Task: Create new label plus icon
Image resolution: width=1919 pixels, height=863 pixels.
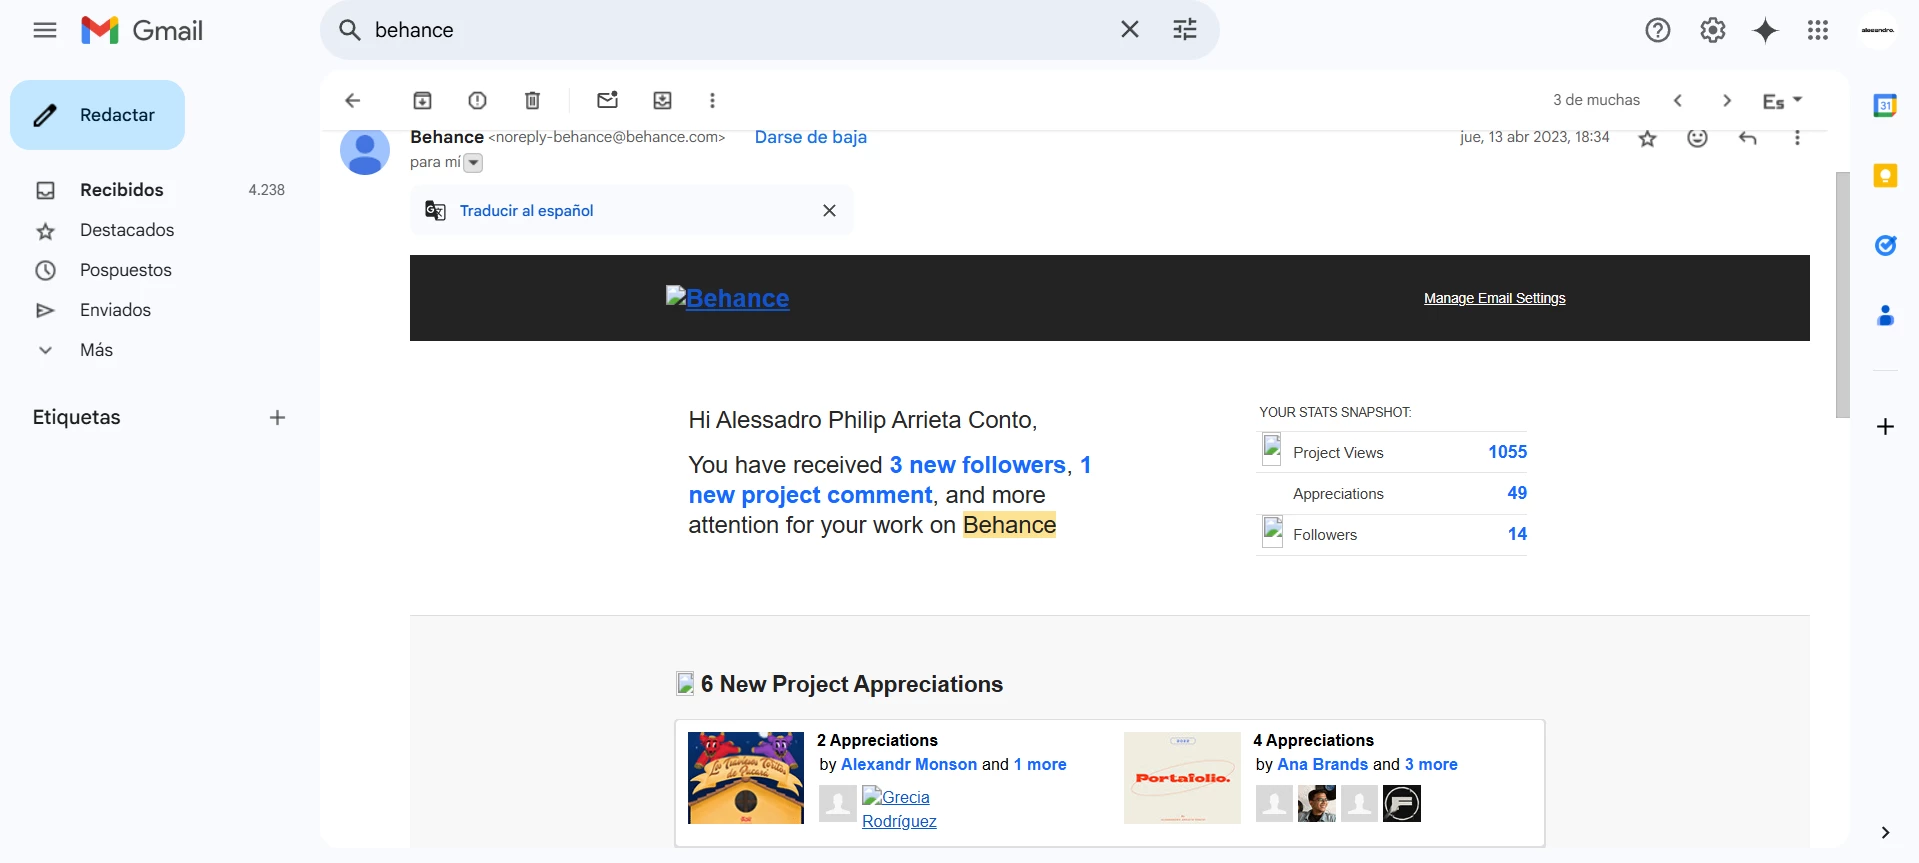Action: point(278,418)
